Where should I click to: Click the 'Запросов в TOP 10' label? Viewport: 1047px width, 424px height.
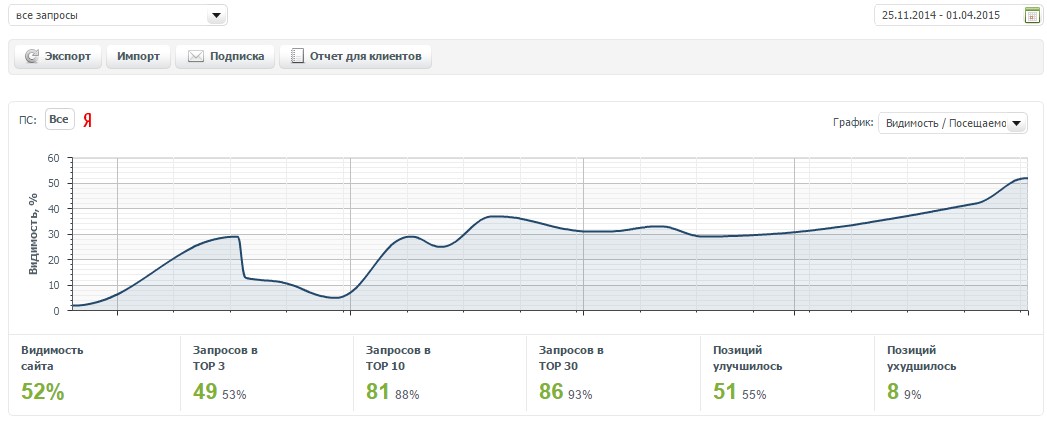pyautogui.click(x=398, y=358)
